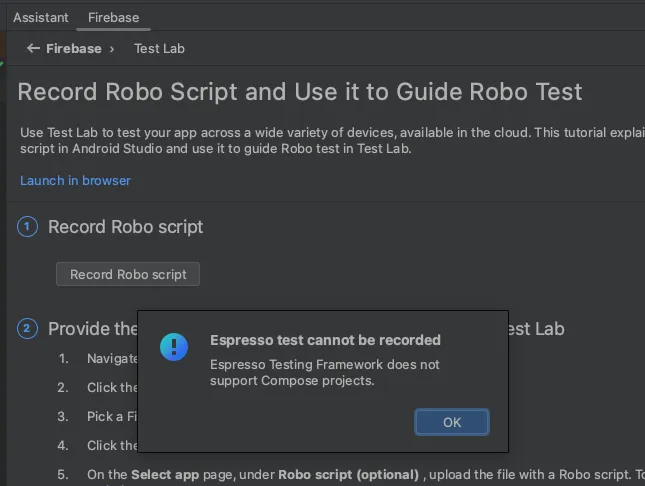Select the Firebase tab
Screen dimensions: 645x486
[x=113, y=17]
